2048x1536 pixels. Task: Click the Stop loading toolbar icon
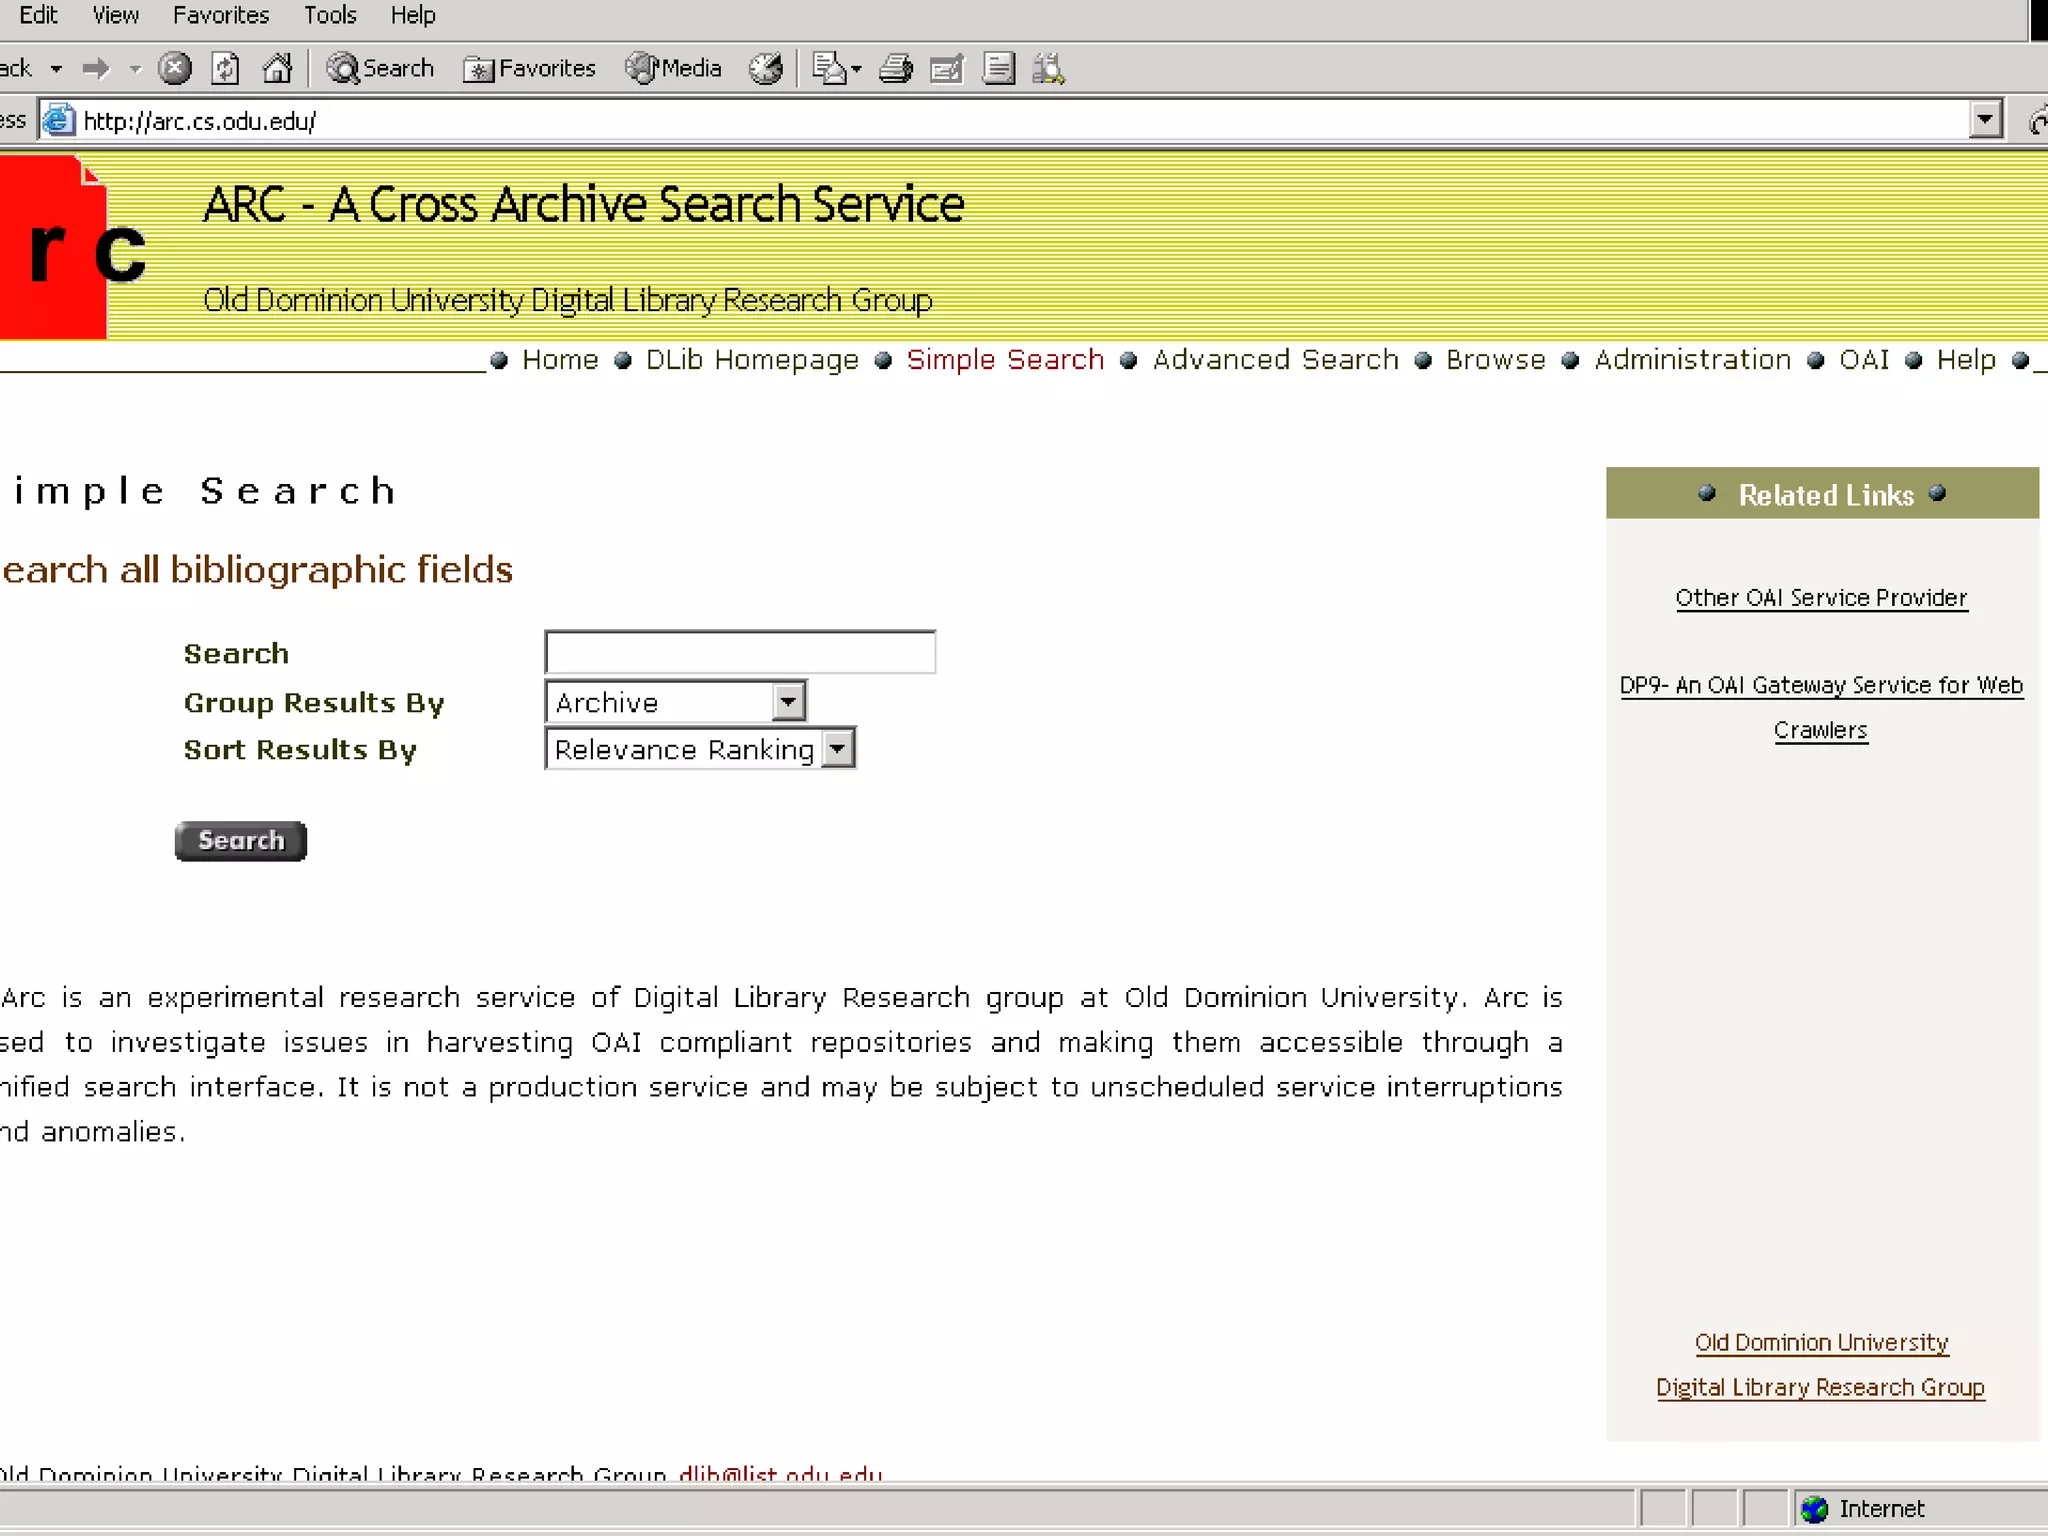175,68
